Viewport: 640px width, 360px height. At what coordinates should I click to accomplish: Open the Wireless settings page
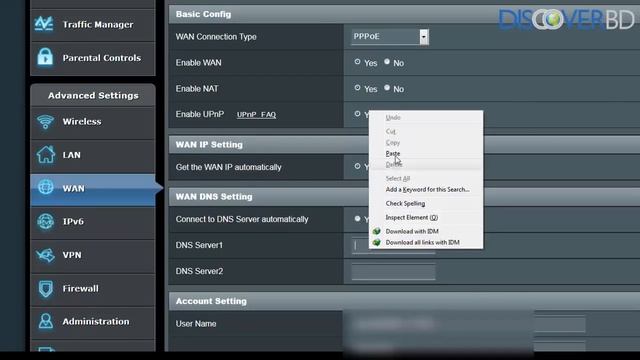(93, 122)
